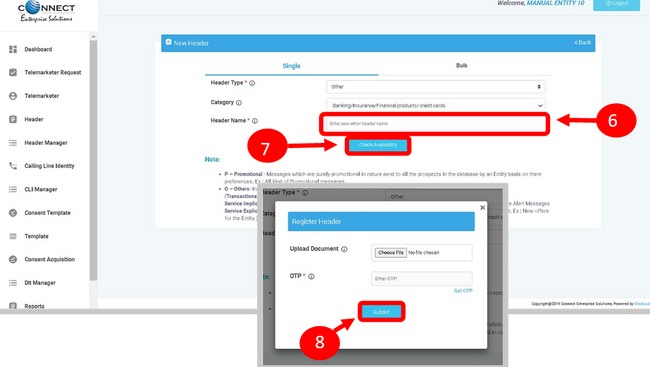650x367 pixels.
Task: Switch to the Single tab
Action: click(291, 66)
